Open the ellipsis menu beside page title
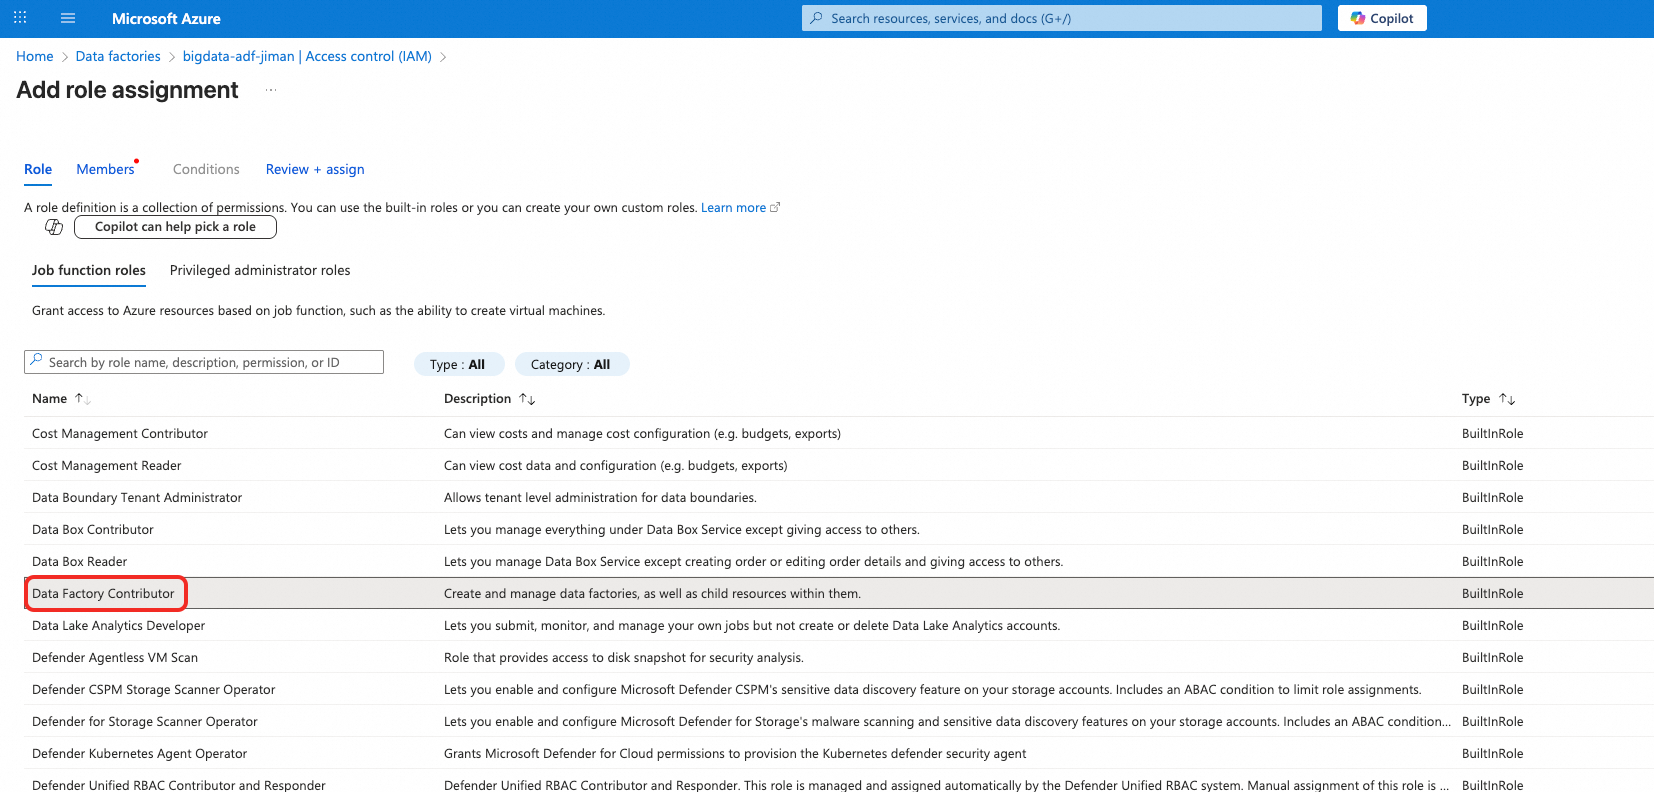1654x792 pixels. coord(270,90)
